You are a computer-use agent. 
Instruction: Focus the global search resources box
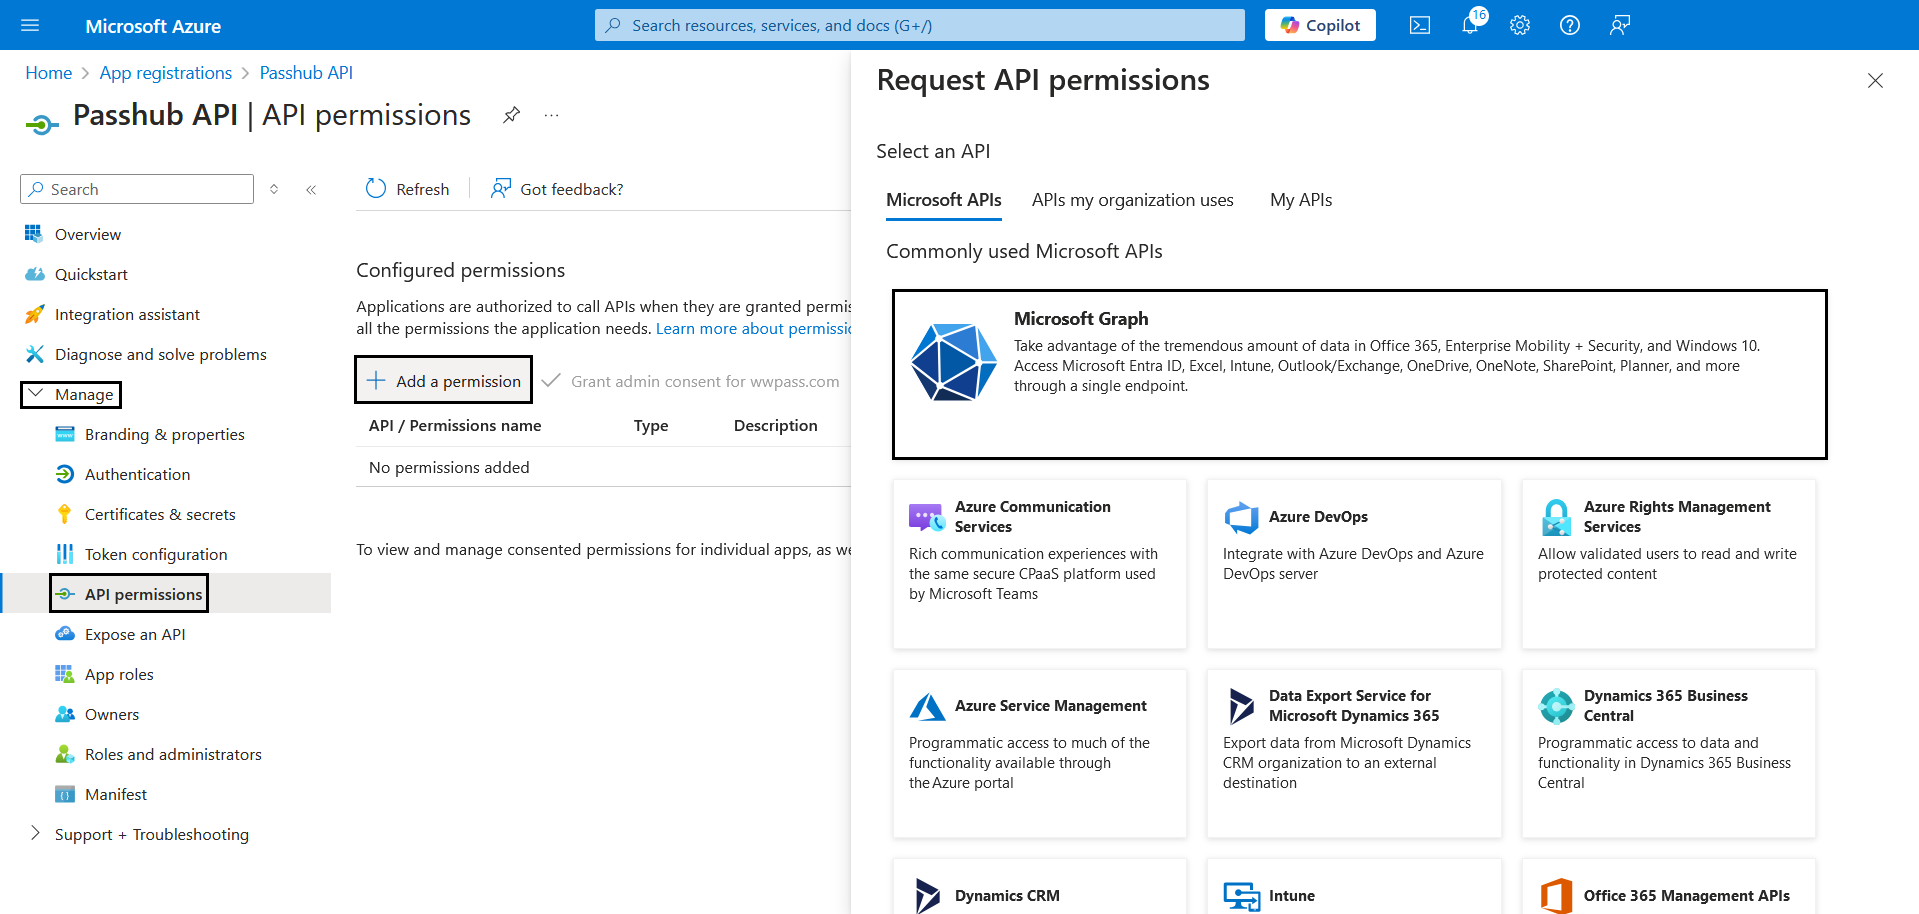[x=920, y=25]
